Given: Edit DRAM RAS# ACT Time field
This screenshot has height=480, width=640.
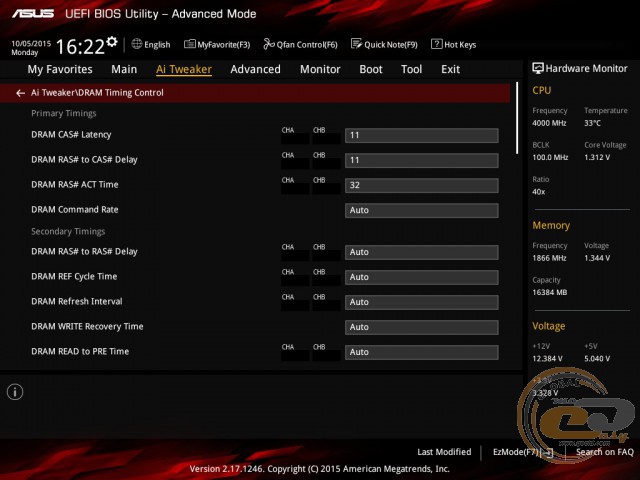Looking at the screenshot, I should tap(422, 185).
